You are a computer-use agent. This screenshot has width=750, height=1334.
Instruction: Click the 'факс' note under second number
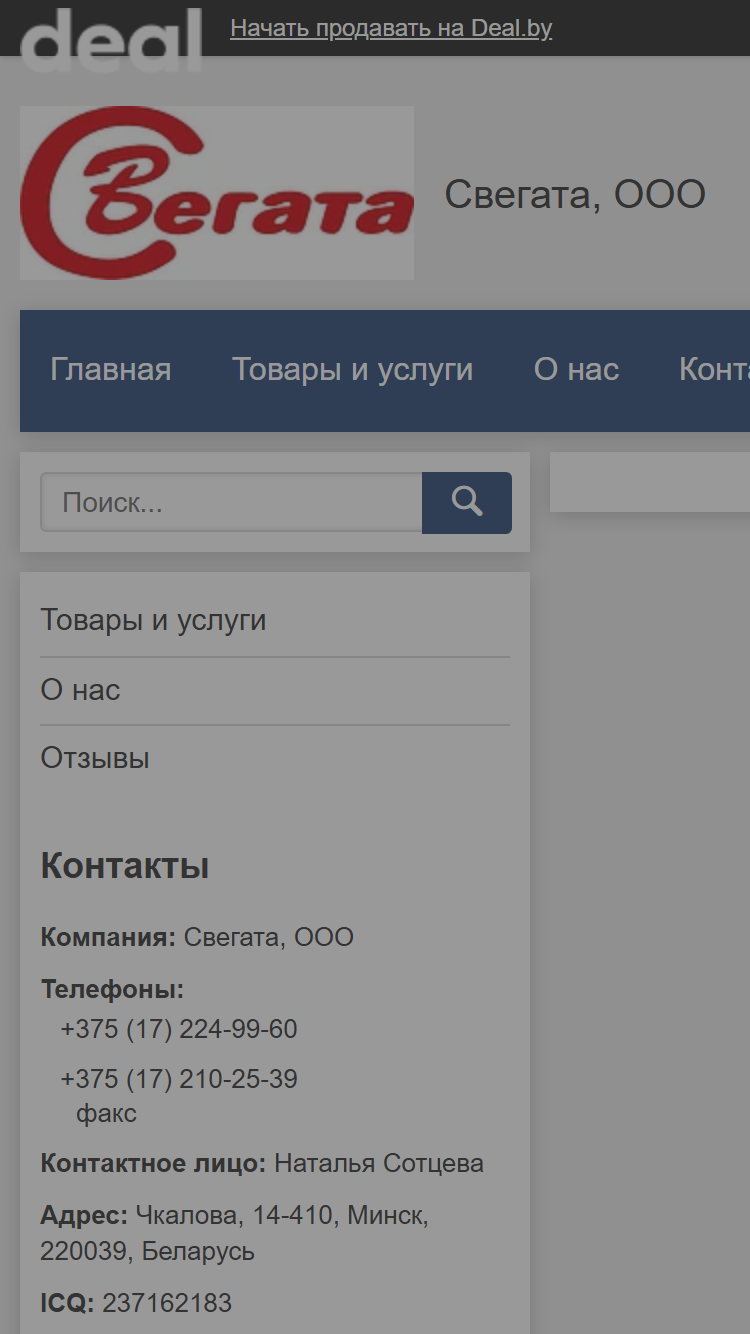(x=106, y=1114)
